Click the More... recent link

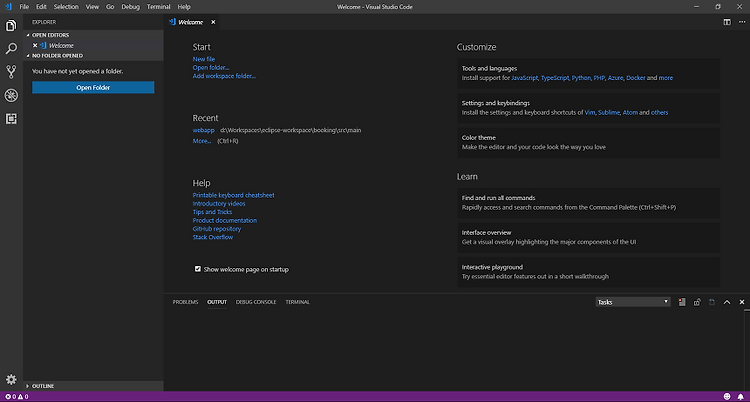pyautogui.click(x=202, y=141)
